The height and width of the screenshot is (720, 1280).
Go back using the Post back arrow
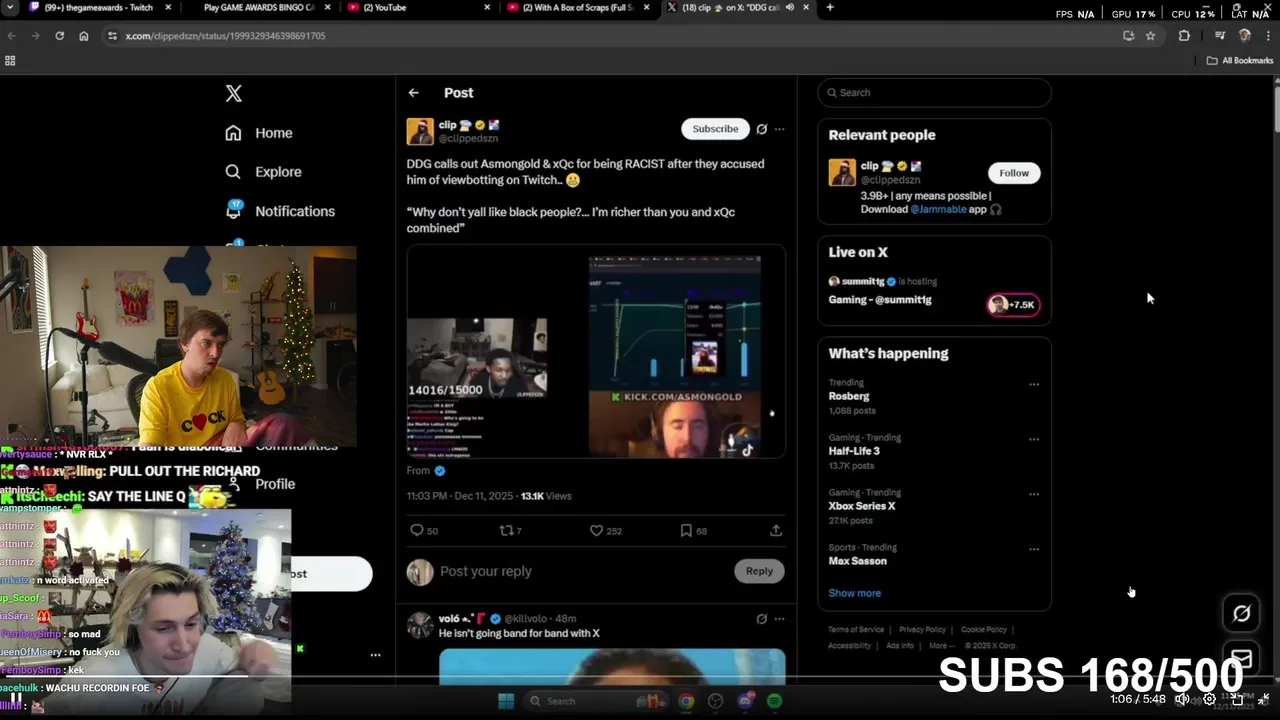tap(413, 92)
